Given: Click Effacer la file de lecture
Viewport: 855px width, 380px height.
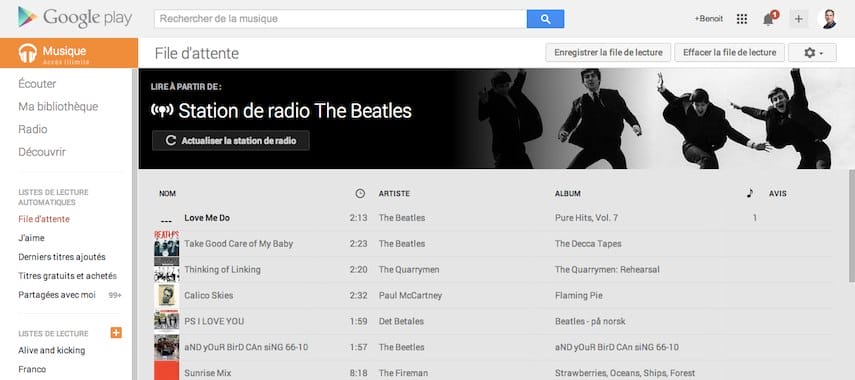Looking at the screenshot, I should pyautogui.click(x=730, y=52).
